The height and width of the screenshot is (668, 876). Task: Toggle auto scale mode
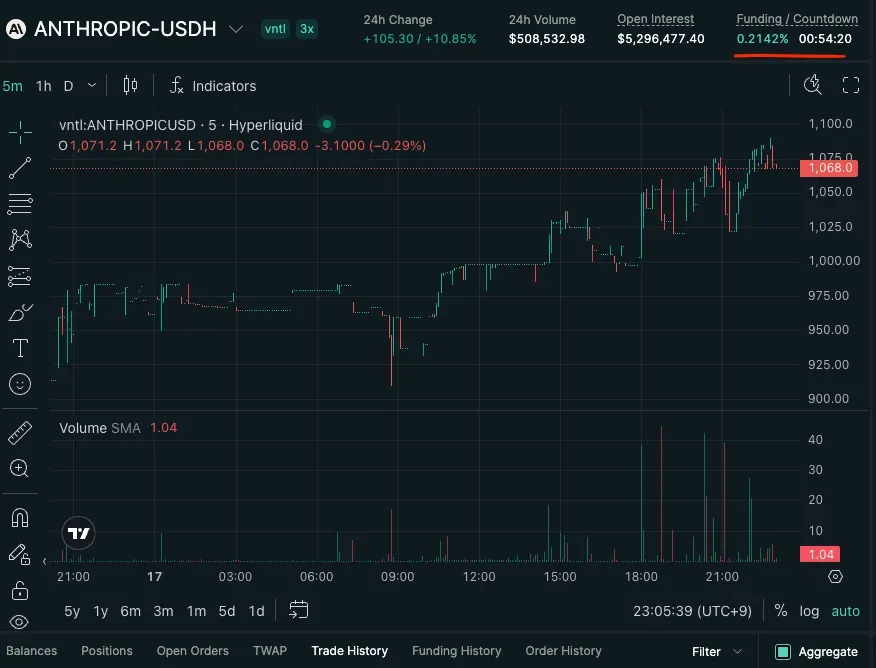coord(845,611)
